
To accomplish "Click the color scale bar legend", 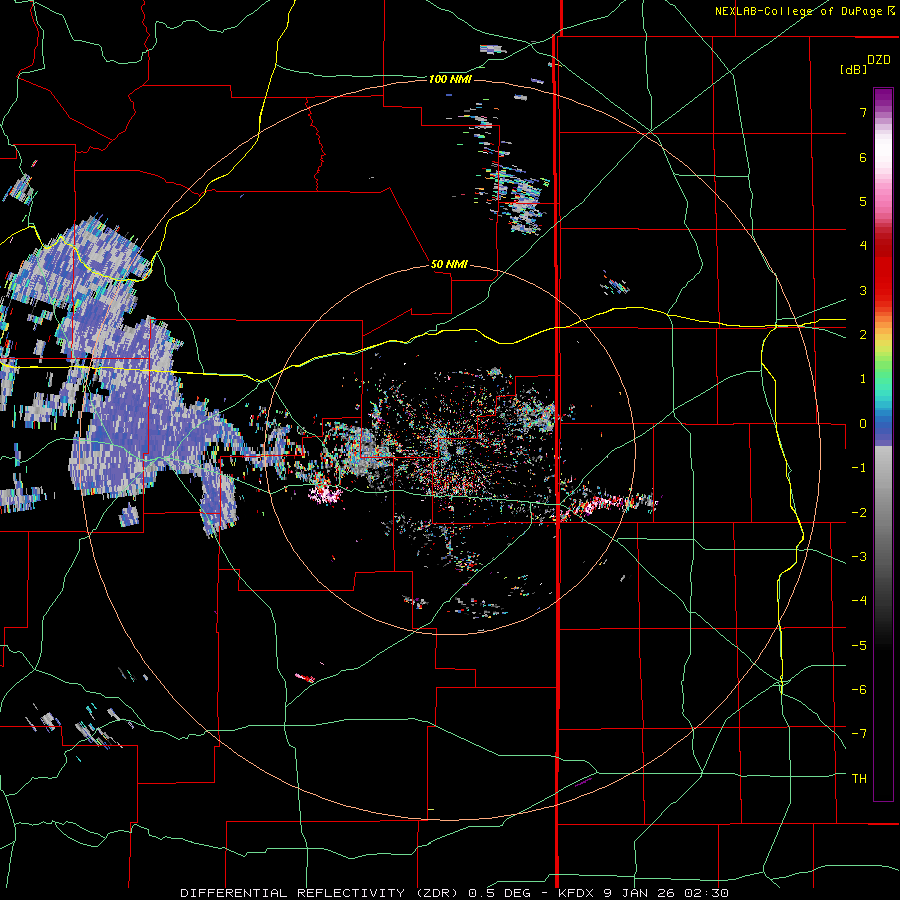I will click(883, 444).
